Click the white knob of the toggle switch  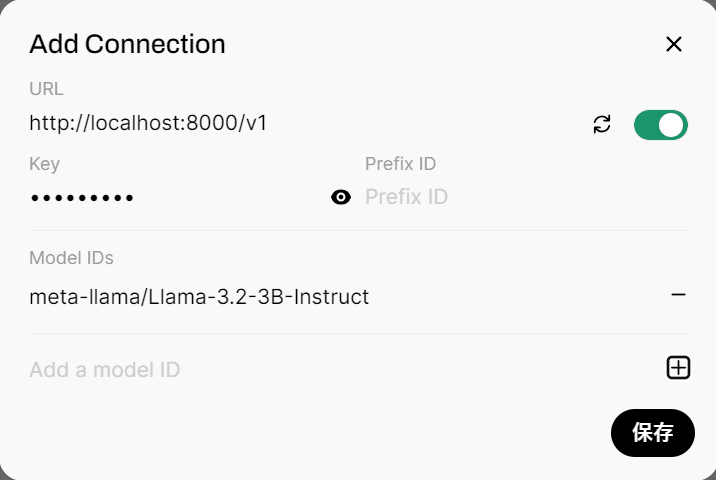672,124
